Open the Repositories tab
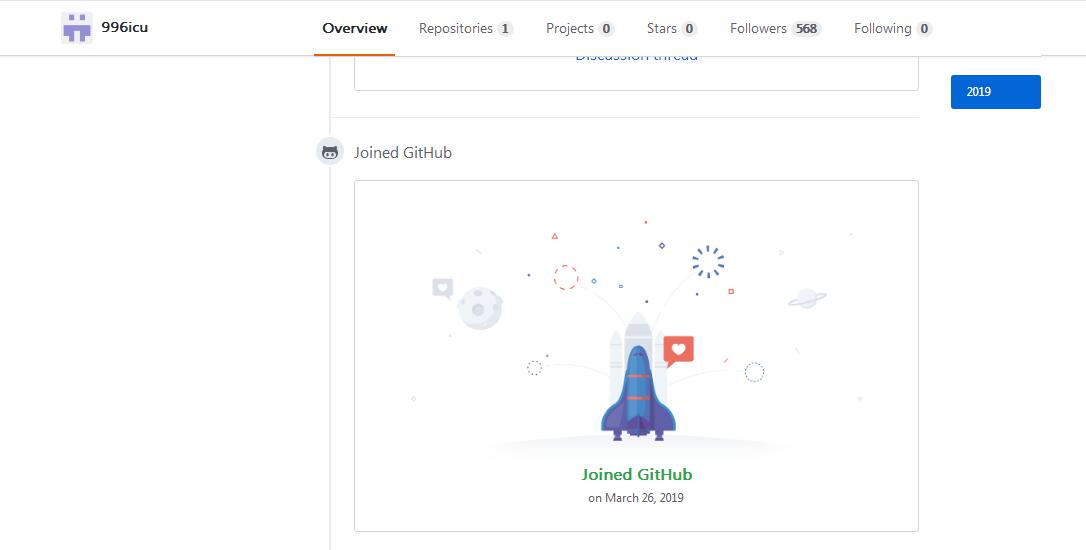Screen dimensions: 1086x550 point(465,28)
